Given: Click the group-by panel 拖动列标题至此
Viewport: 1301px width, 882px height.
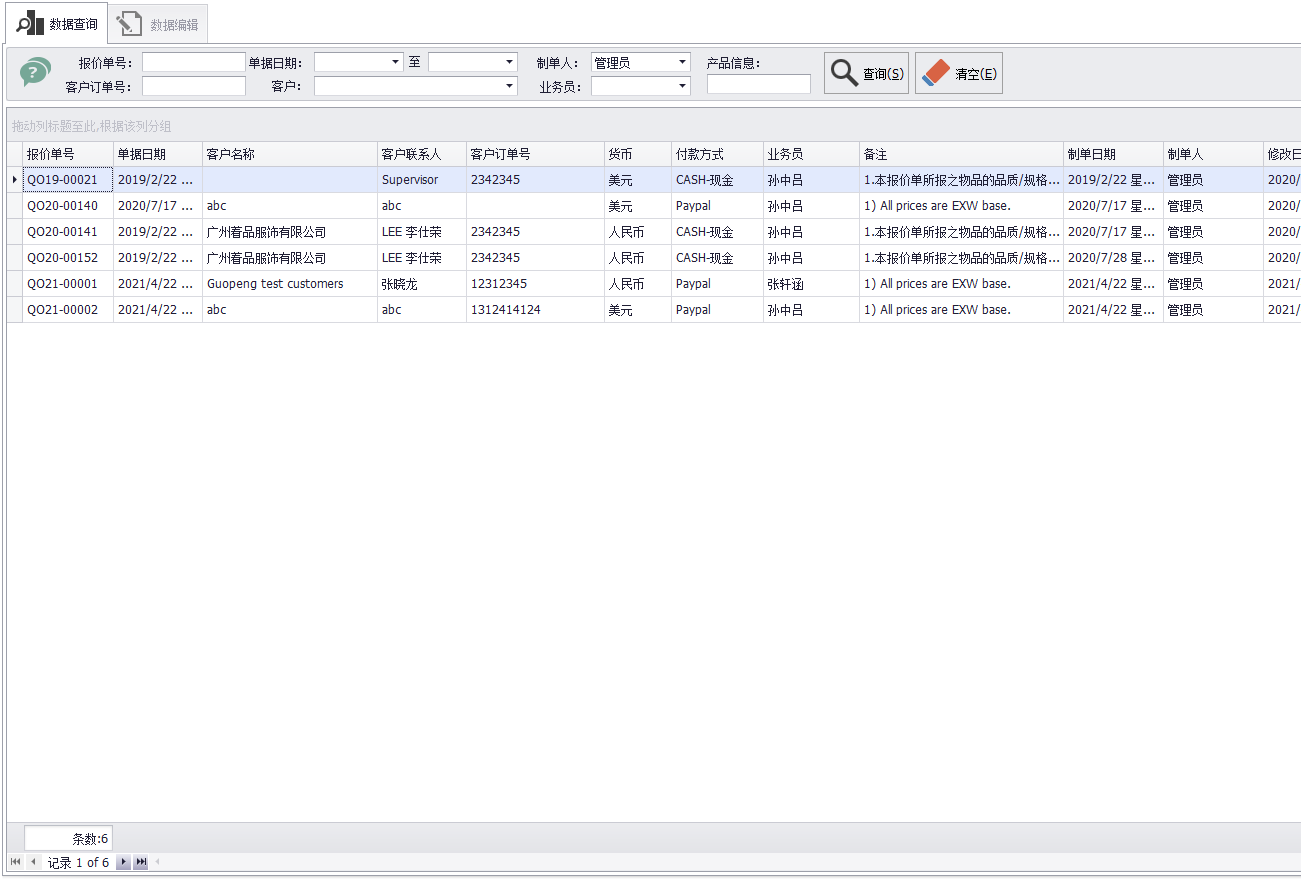Looking at the screenshot, I should (654, 126).
